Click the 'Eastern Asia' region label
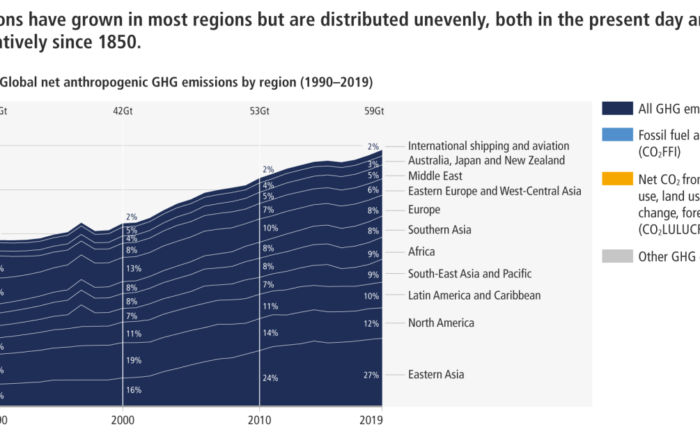The image size is (700, 441). (x=436, y=374)
